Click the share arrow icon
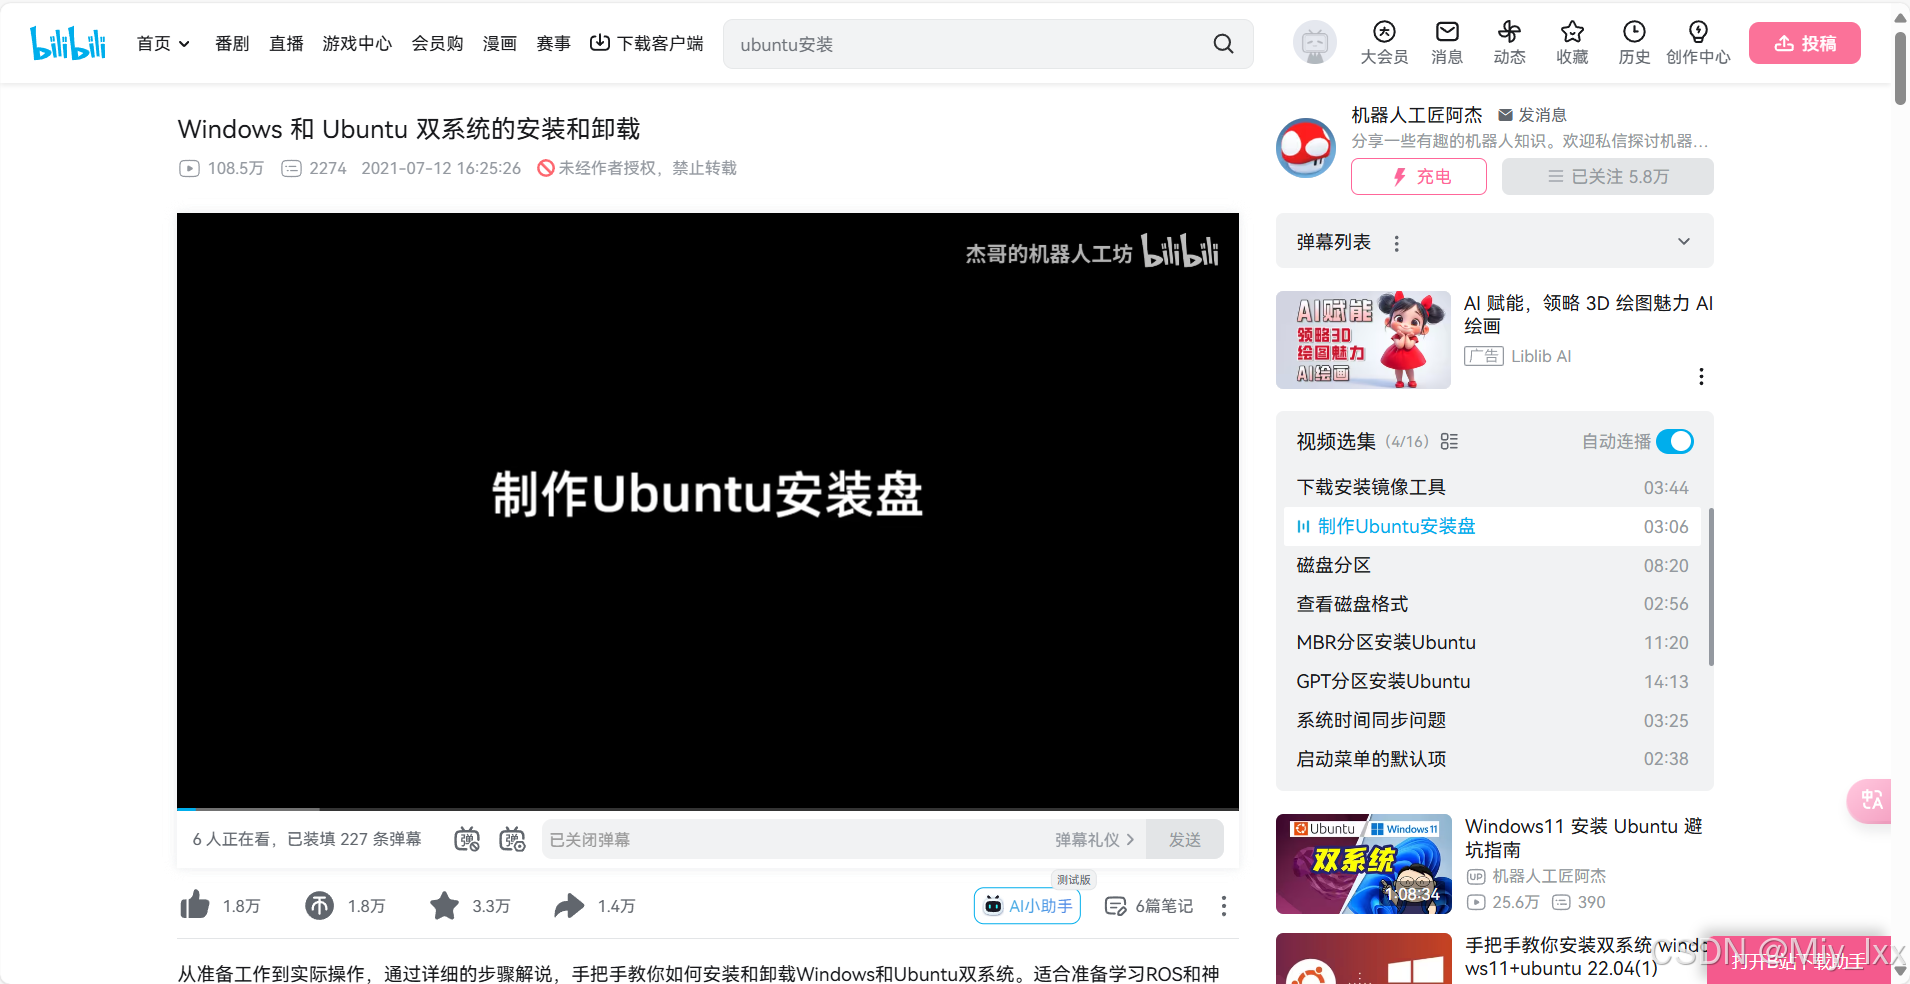This screenshot has height=984, width=1910. click(569, 905)
